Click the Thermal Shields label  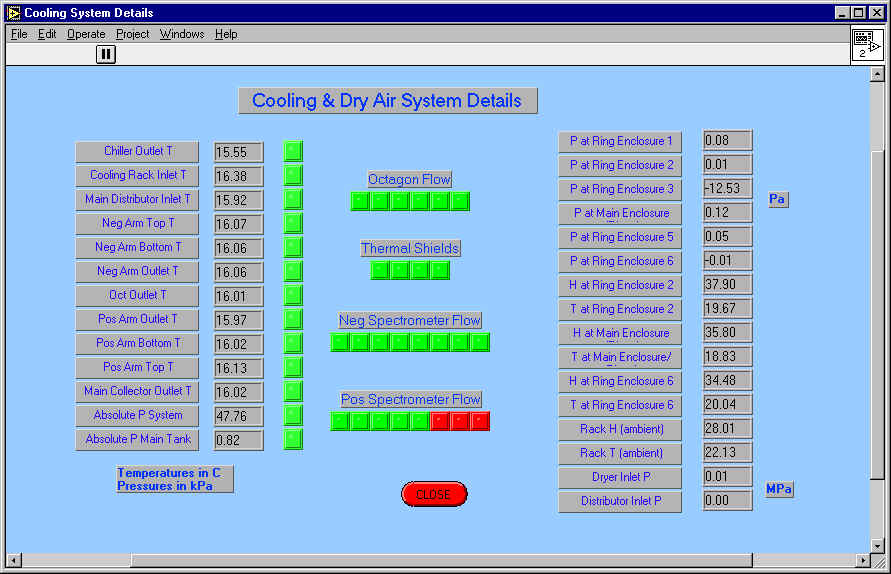point(410,248)
